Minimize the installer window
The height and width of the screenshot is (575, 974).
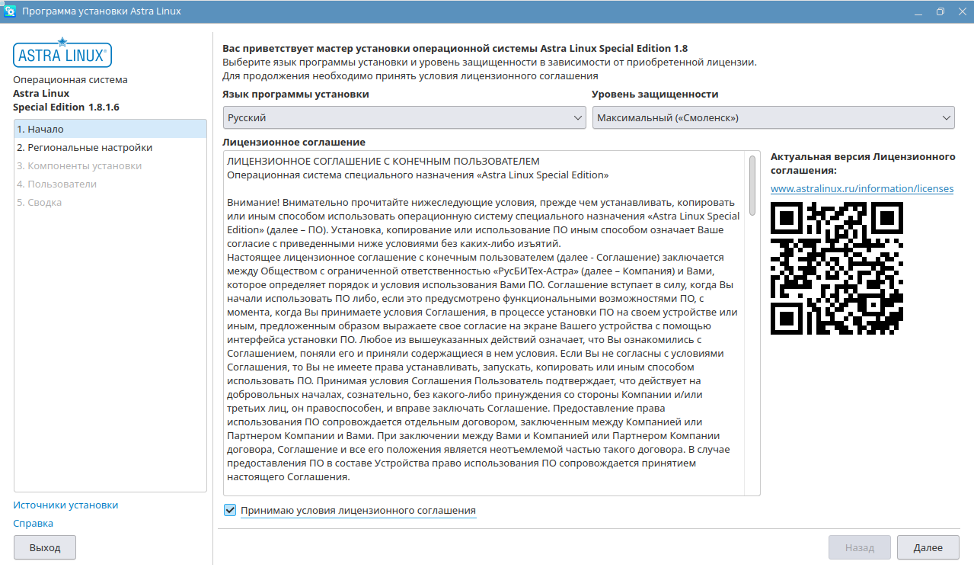920,11
